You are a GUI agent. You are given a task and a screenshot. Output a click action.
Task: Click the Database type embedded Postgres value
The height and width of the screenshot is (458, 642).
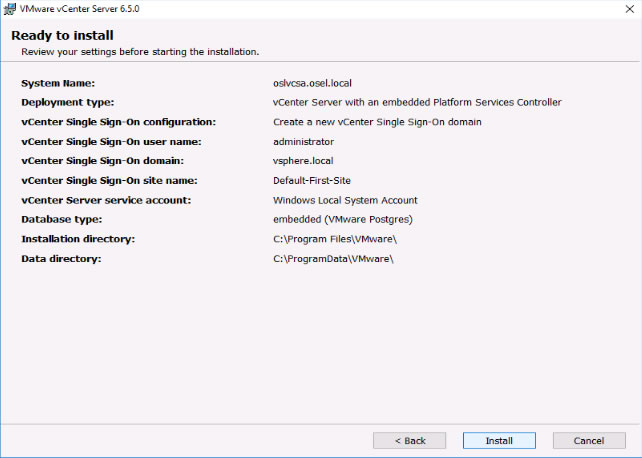[343, 219]
